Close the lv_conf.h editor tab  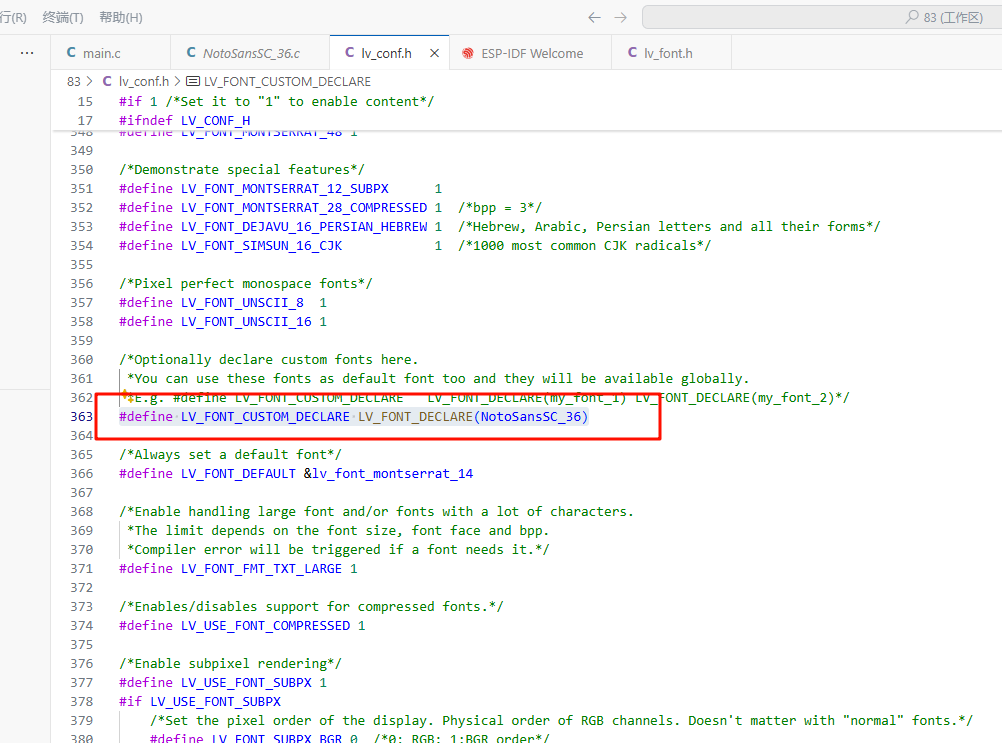(434, 53)
